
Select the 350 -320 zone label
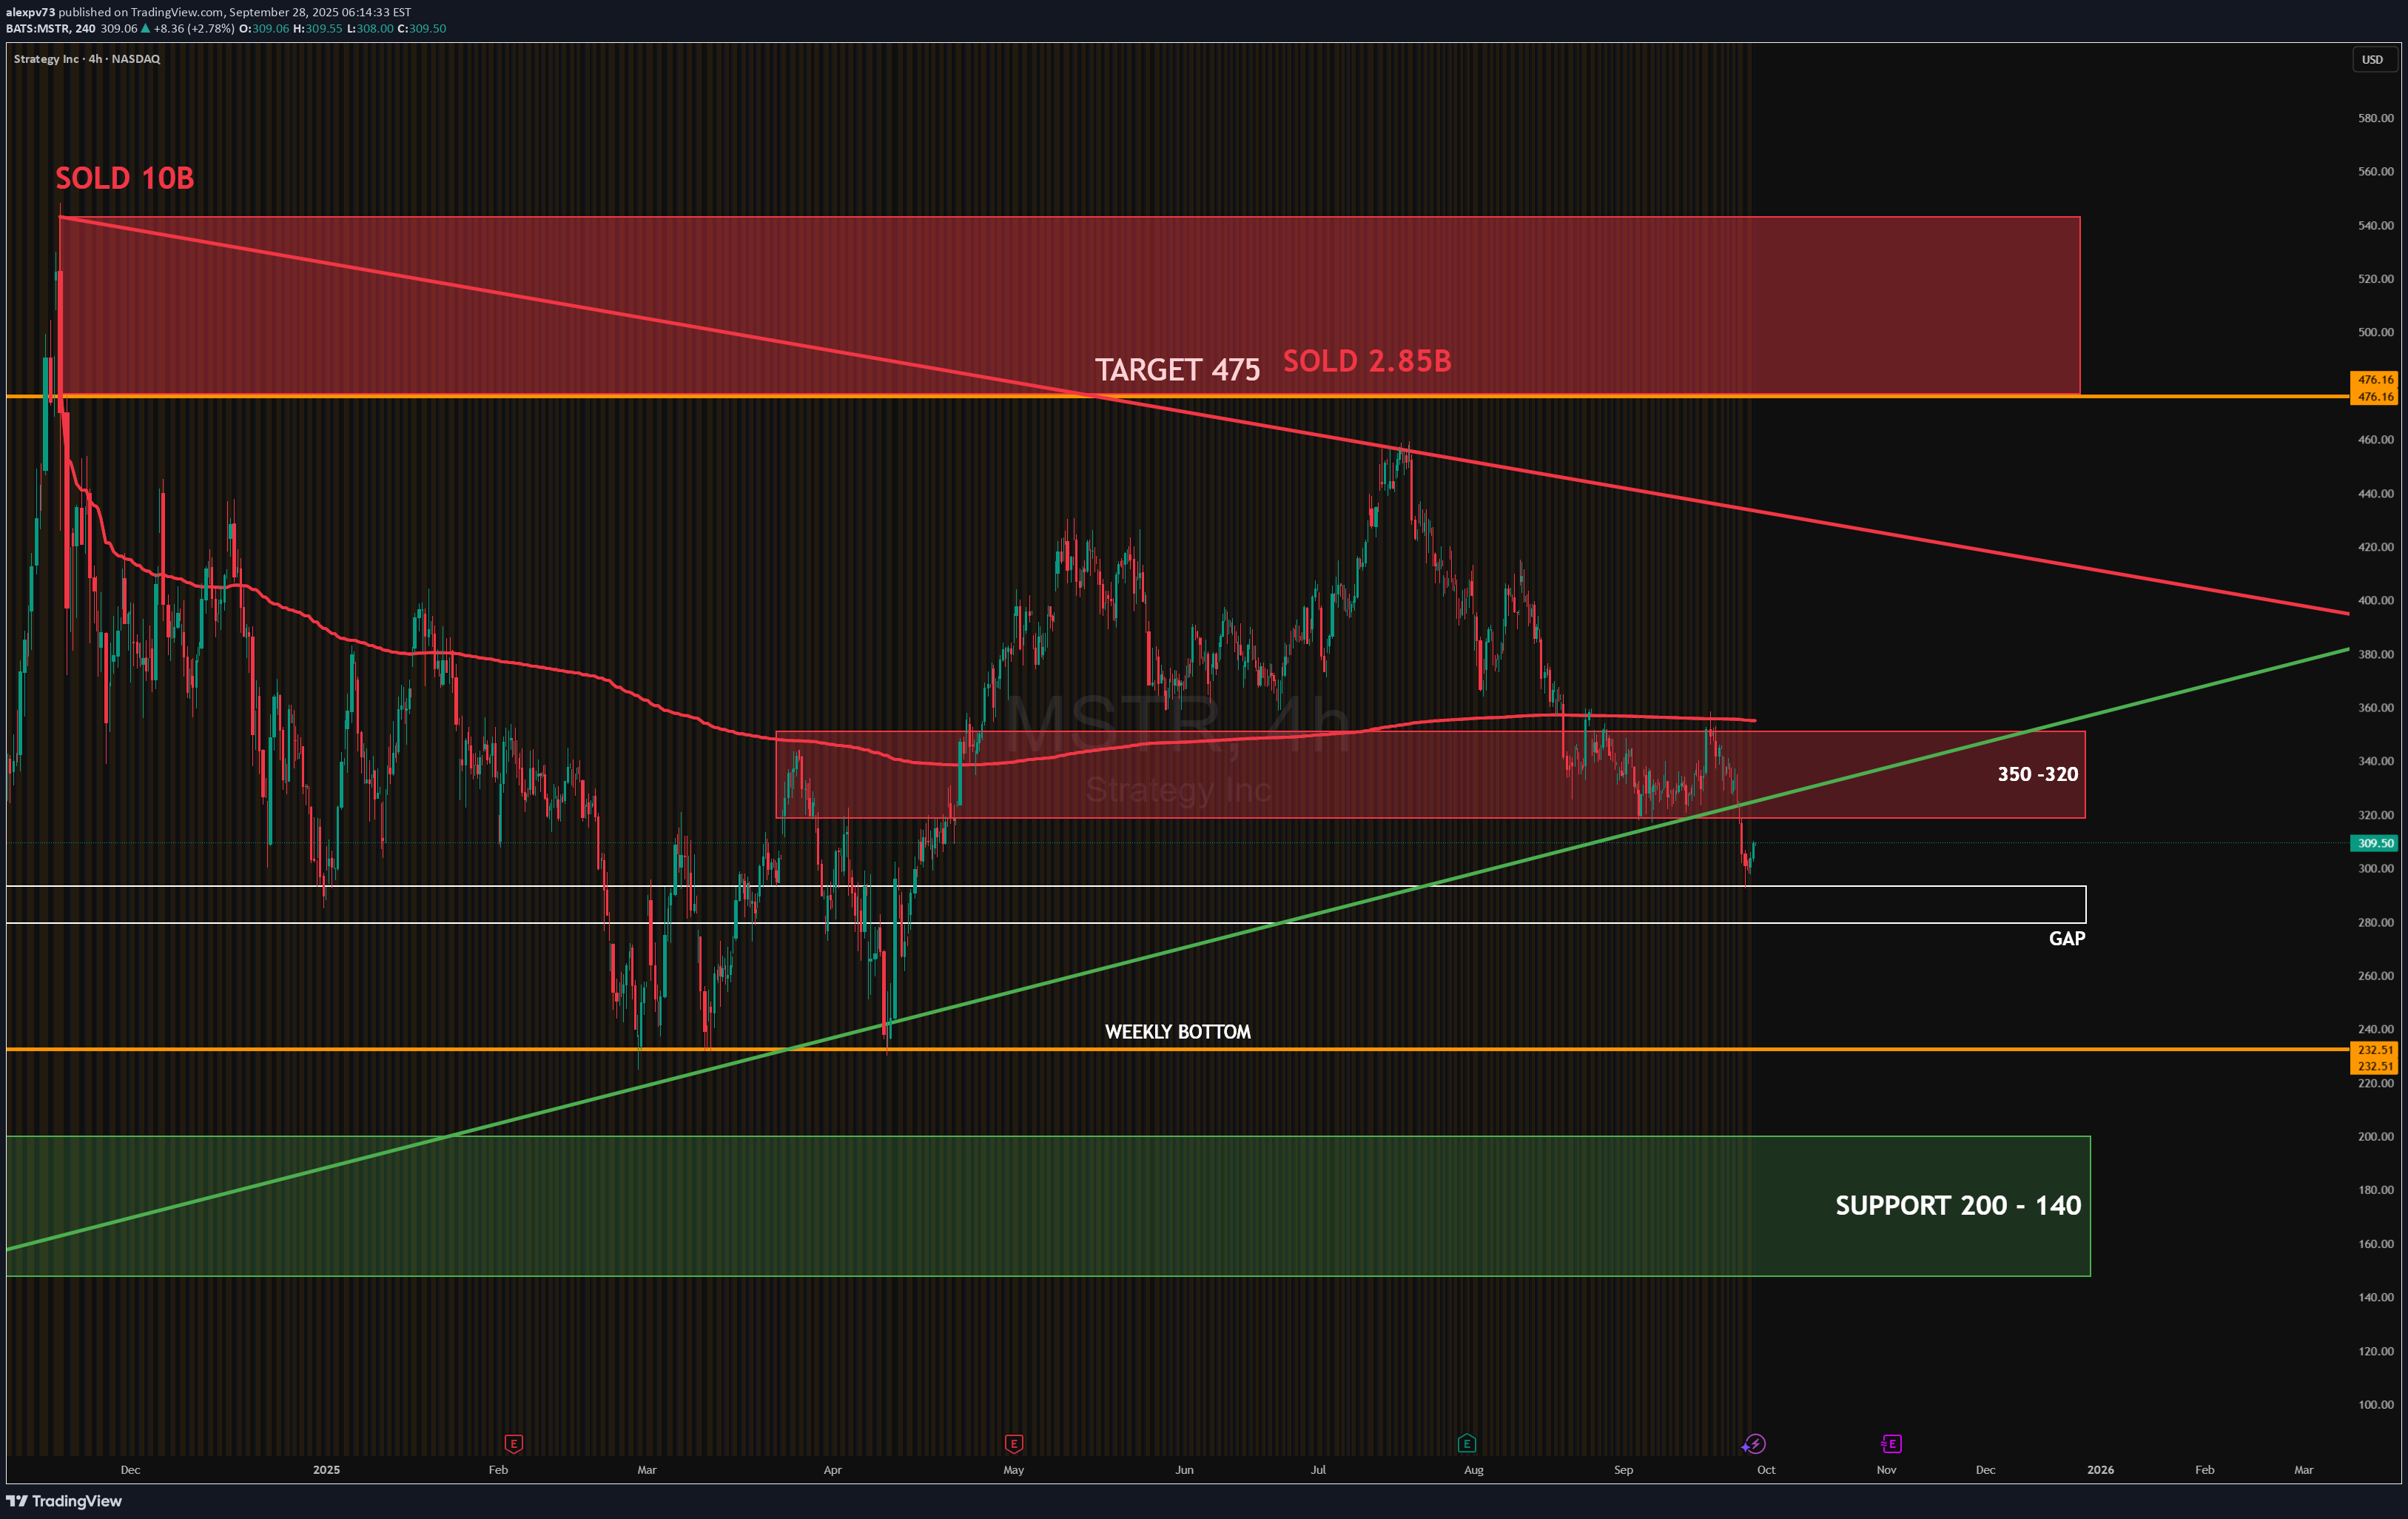coord(2037,774)
